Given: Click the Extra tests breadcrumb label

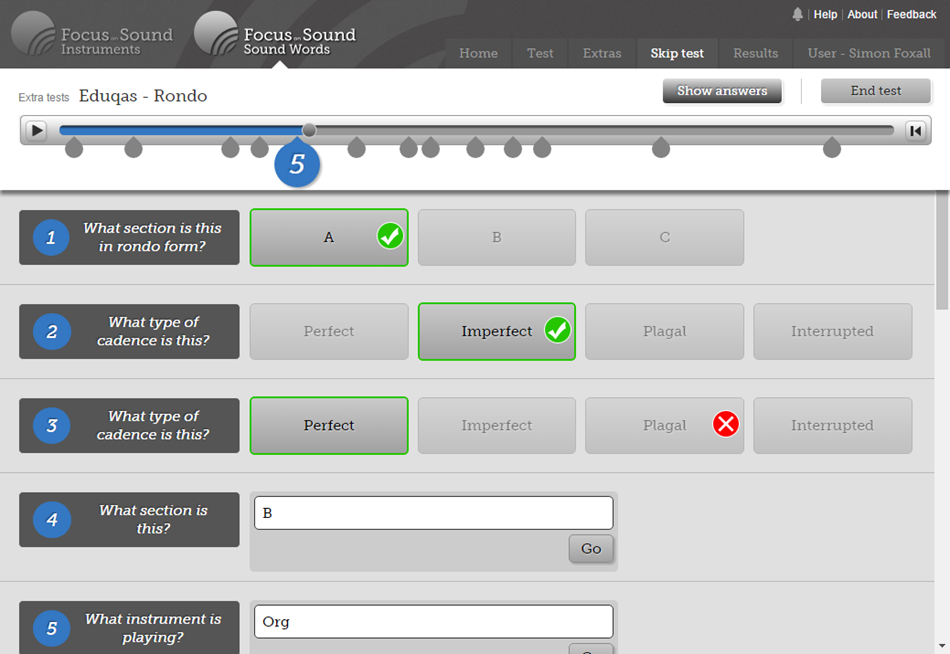Looking at the screenshot, I should pos(44,98).
